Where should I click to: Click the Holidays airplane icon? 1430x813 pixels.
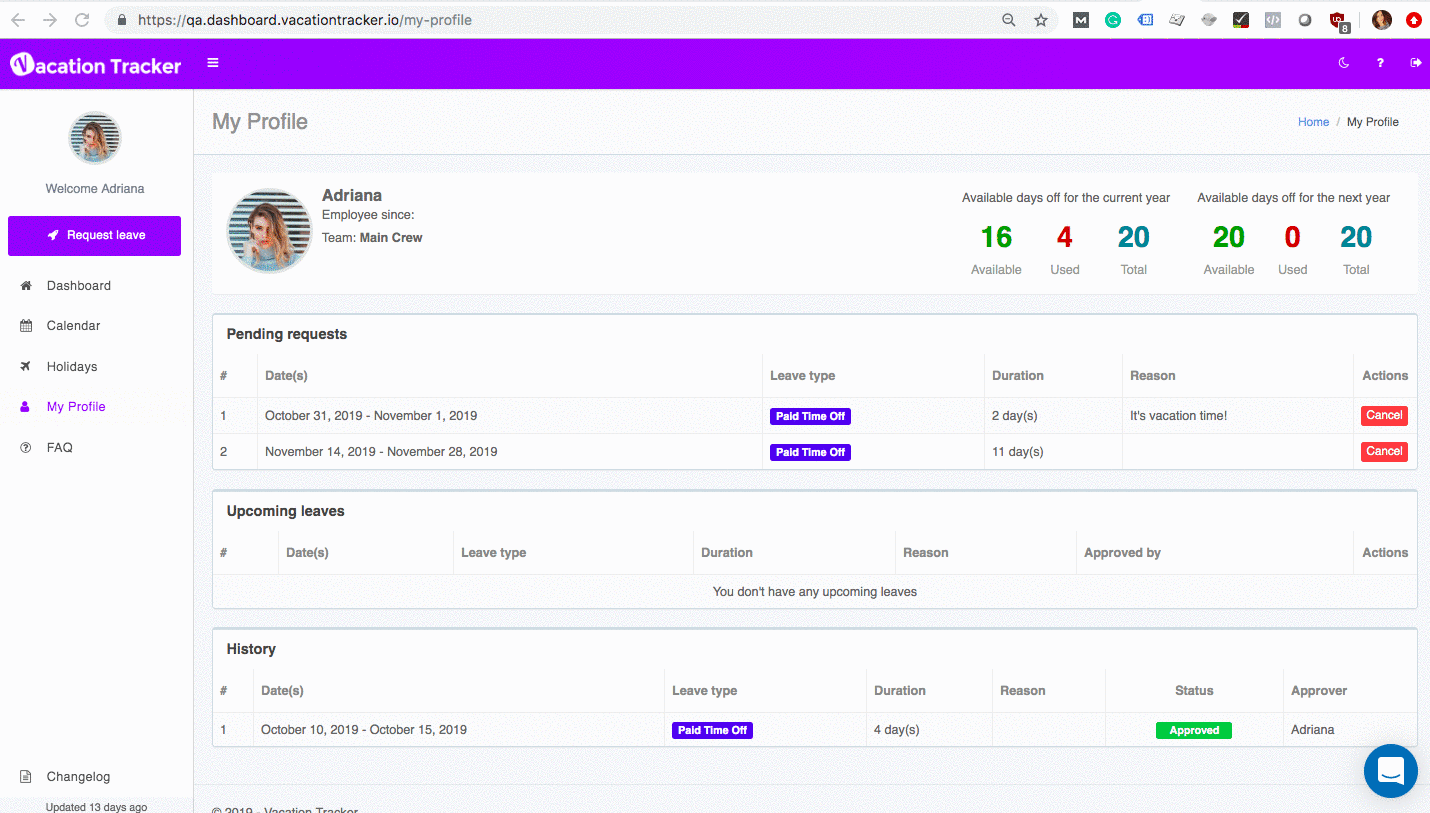pos(26,367)
